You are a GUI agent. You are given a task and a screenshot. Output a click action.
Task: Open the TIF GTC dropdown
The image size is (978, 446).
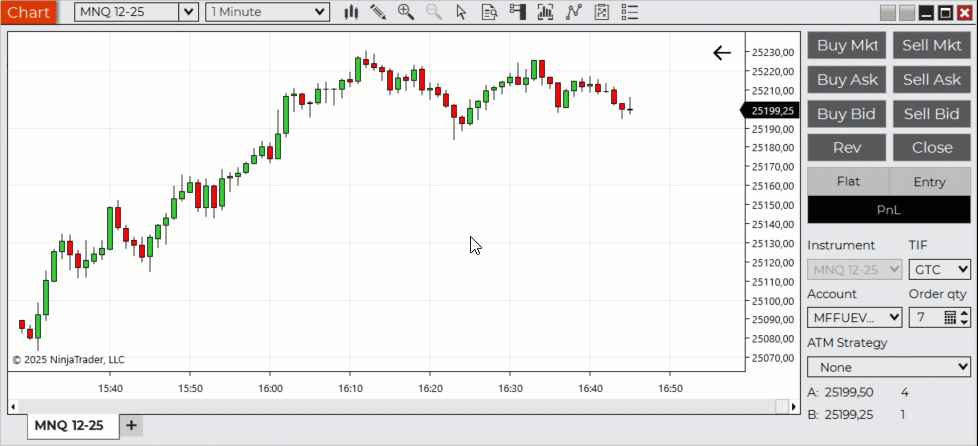939,269
